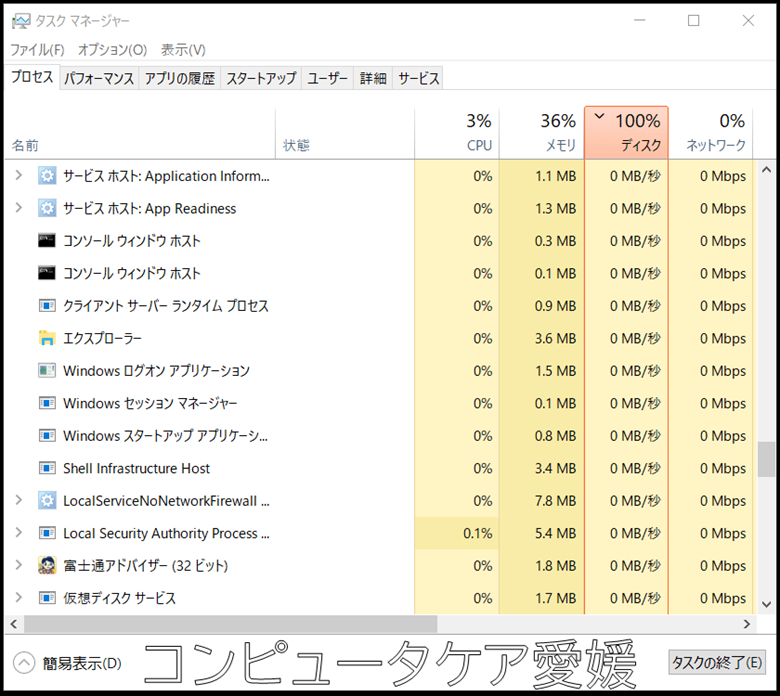This screenshot has width=780, height=696.
Task: Expand the LocalServiceNoNetworkFirewall row
Action: [19, 500]
